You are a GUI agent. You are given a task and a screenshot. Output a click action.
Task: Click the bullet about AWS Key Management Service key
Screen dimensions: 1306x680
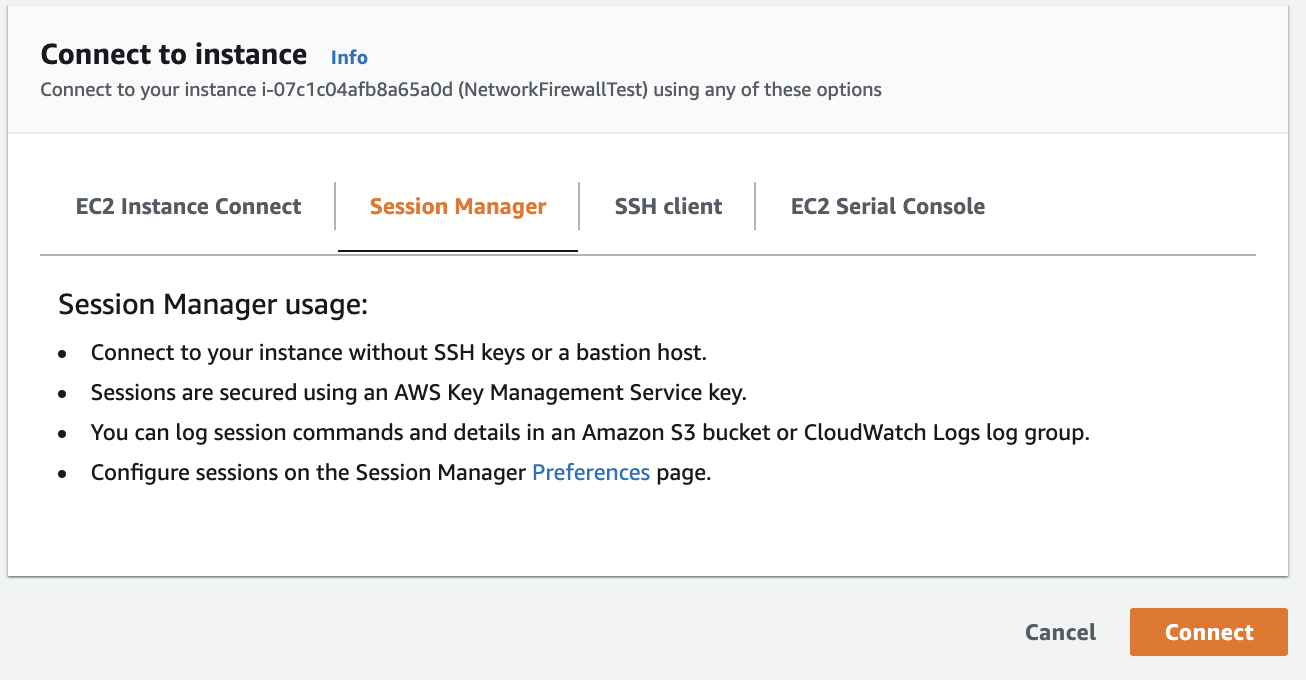pyautogui.click(x=419, y=393)
